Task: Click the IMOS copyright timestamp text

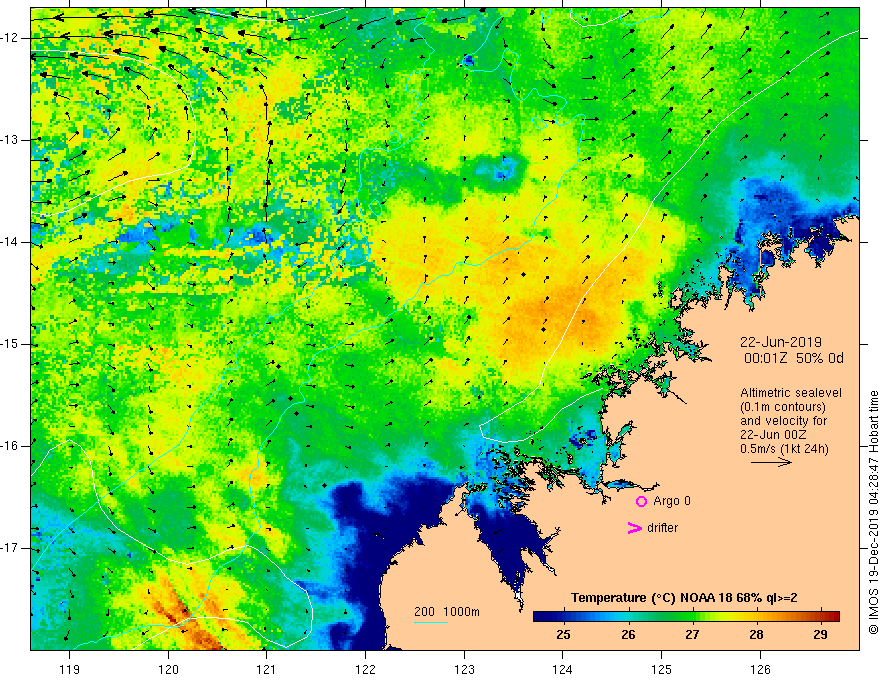Action: point(873,513)
